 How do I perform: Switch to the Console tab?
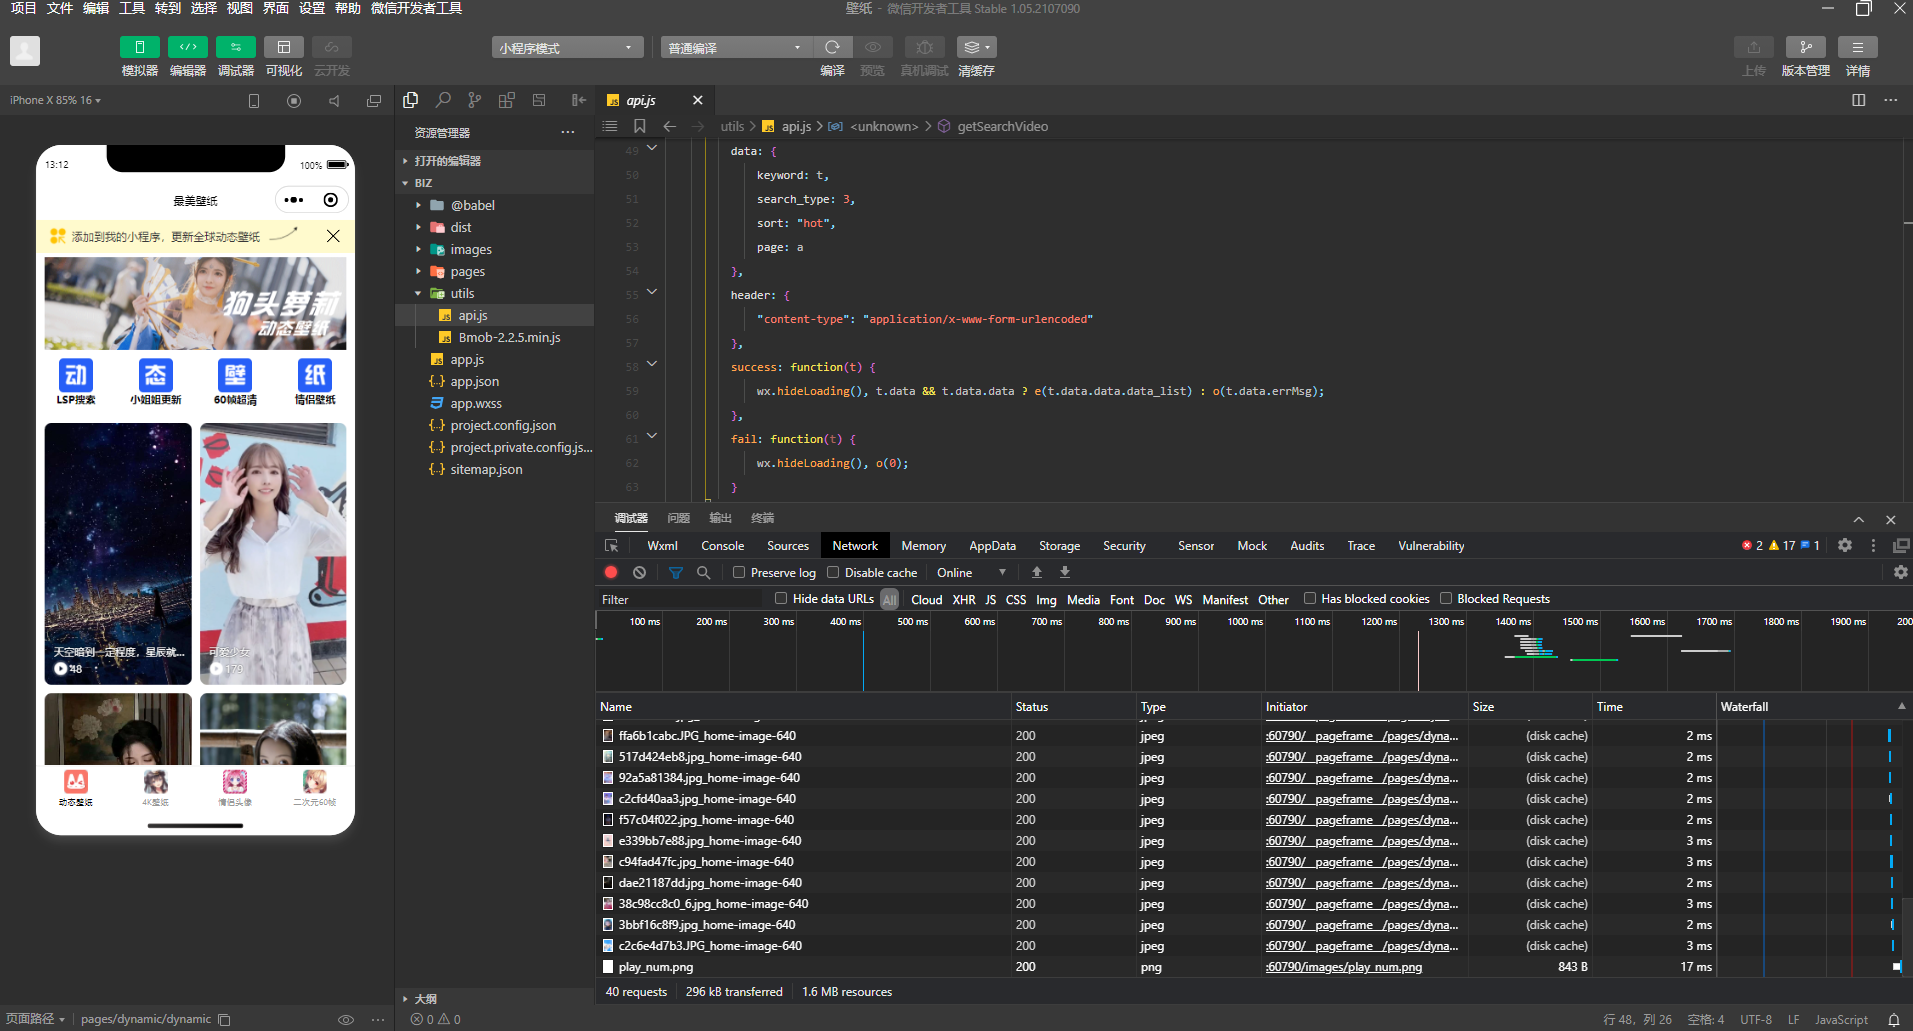tap(722, 546)
